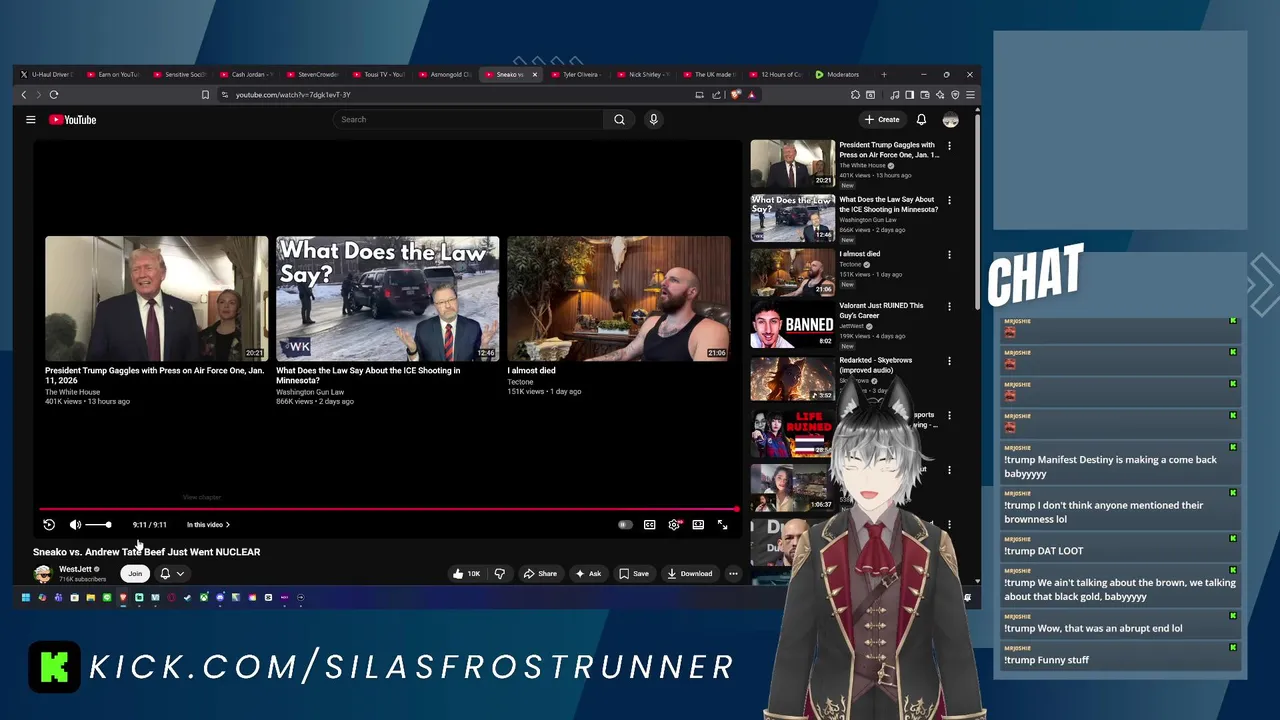Mute the video with the speaker icon
This screenshot has height=720, width=1280.
(x=75, y=525)
